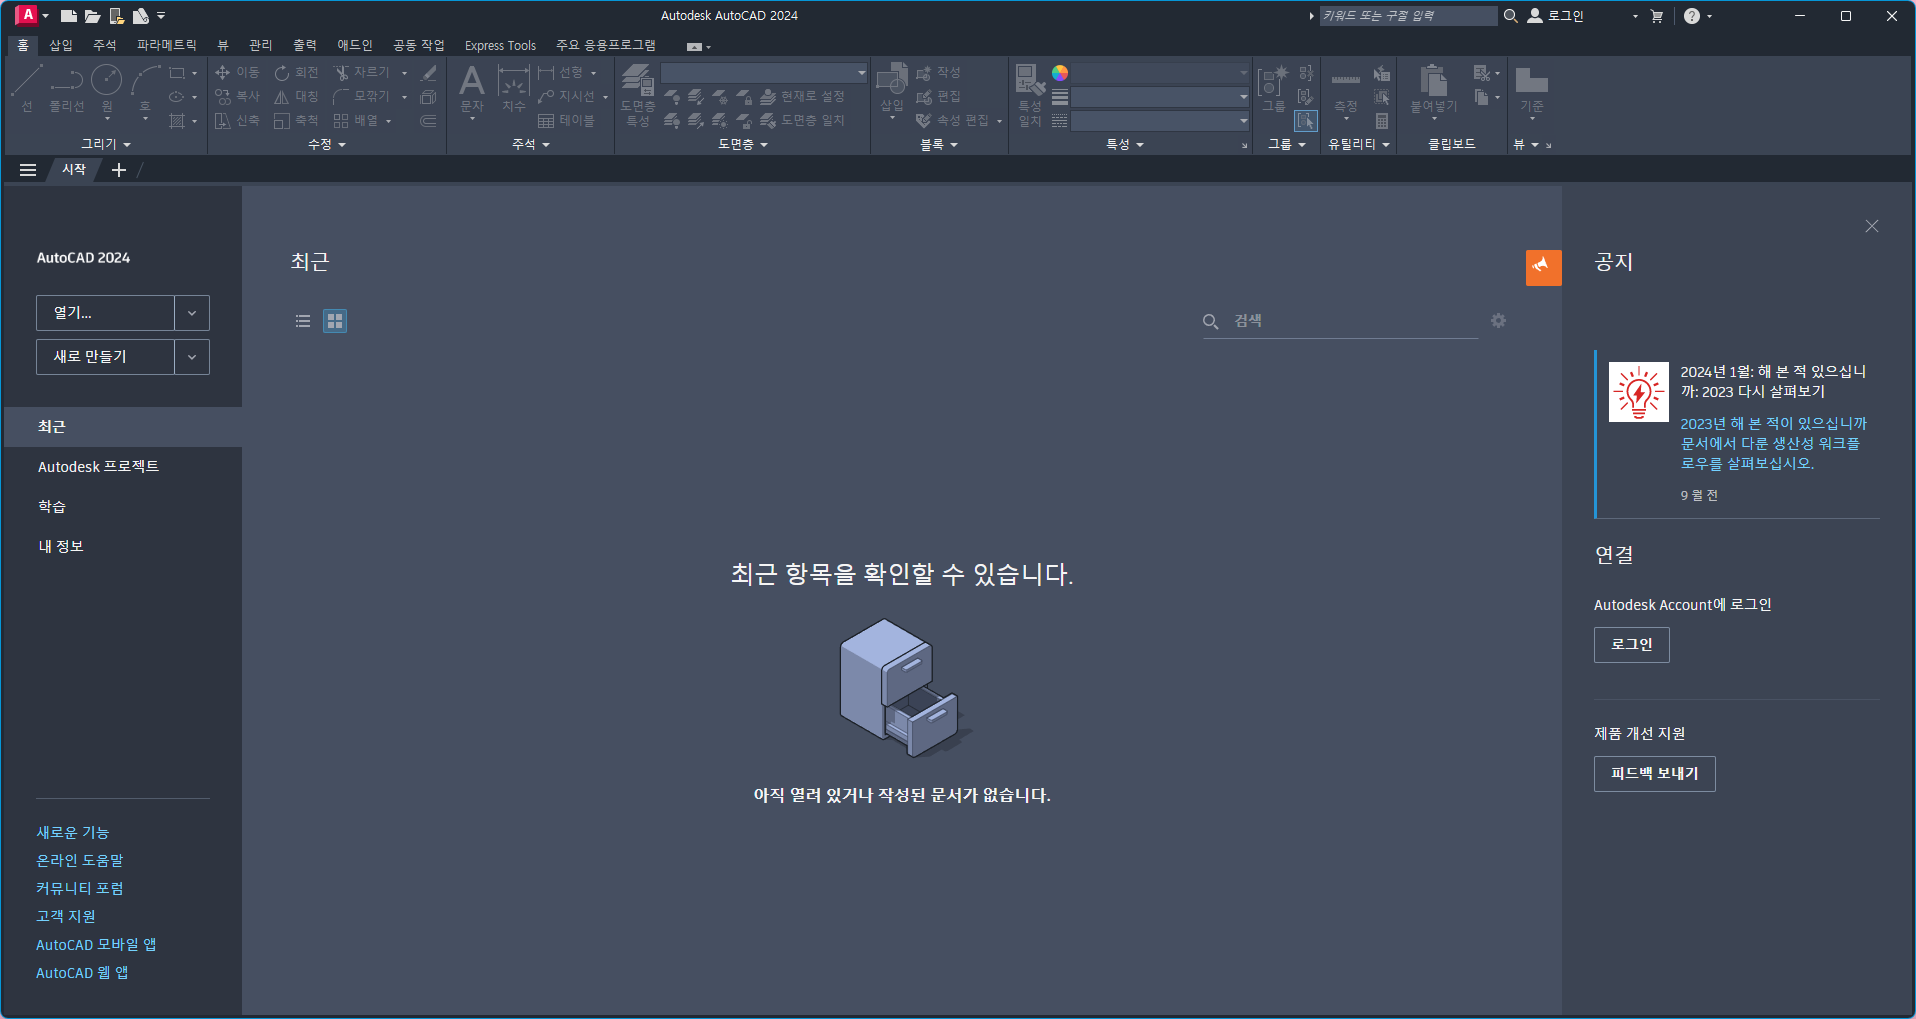Click the Move (이동) tool
The height and width of the screenshot is (1019, 1916).
click(237, 72)
